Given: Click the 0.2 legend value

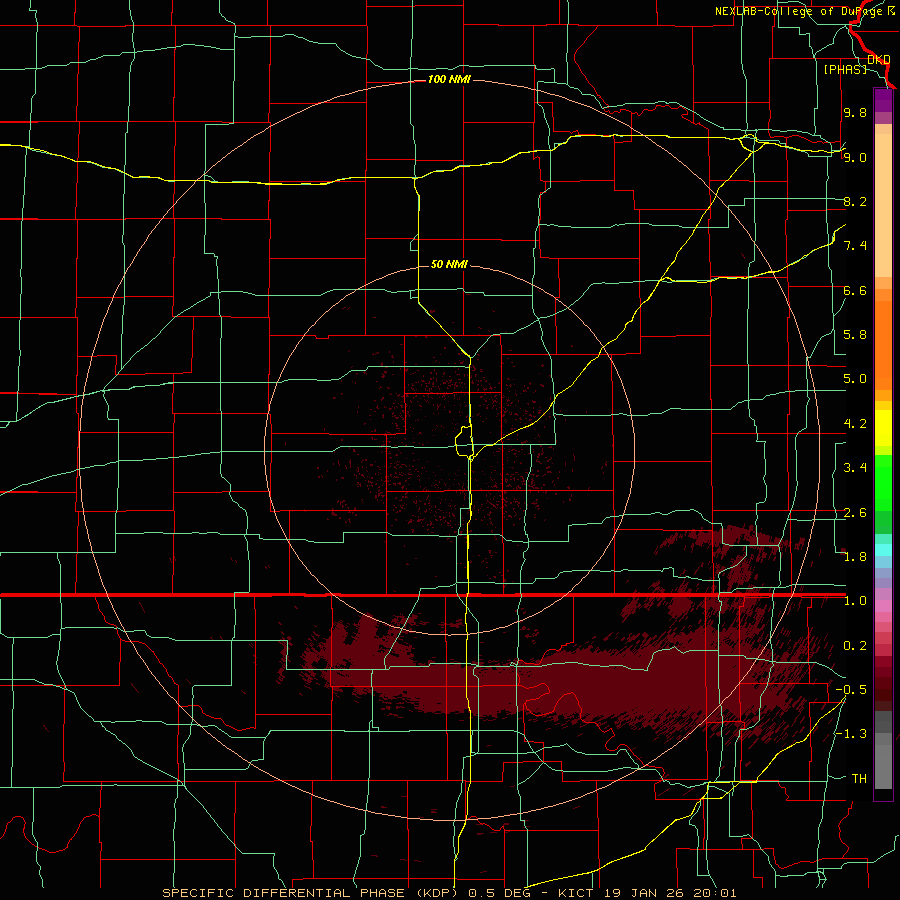Looking at the screenshot, I should point(855,646).
